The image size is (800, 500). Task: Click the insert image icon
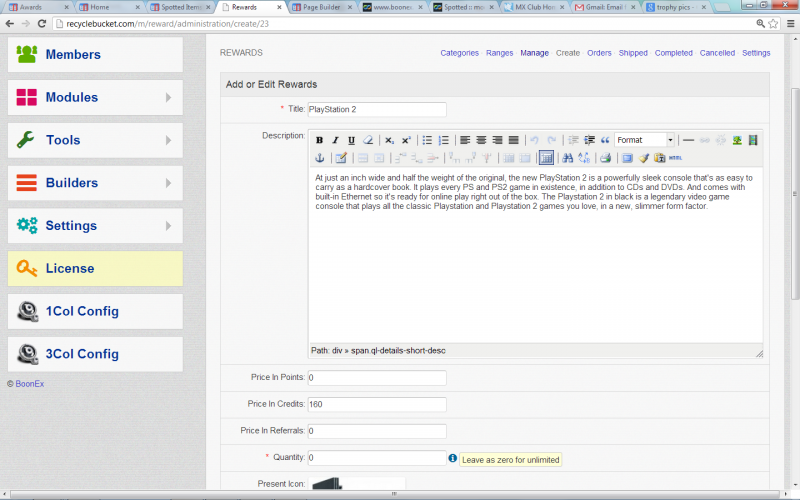point(737,140)
